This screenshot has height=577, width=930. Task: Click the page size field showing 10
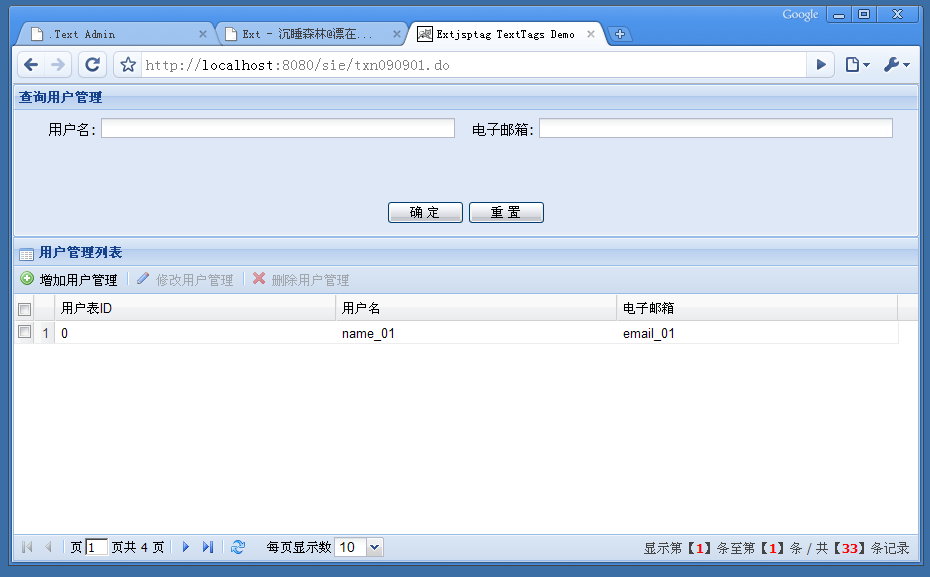pos(351,547)
